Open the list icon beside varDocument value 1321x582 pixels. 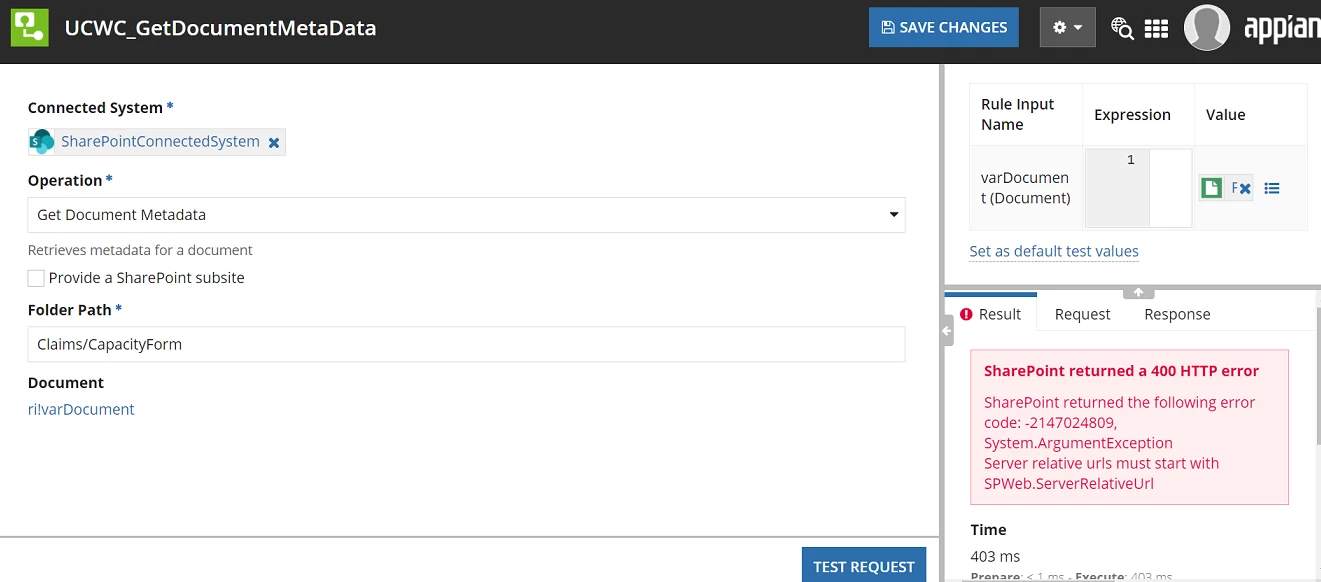(x=1271, y=188)
